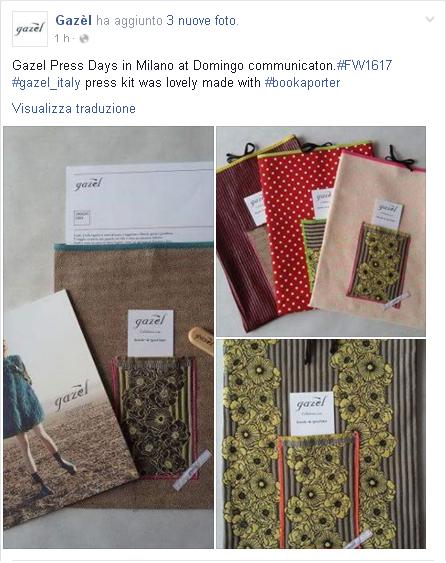Click 'Visualizza traduzione' to translate the post
446x563 pixels.
pos(74,108)
